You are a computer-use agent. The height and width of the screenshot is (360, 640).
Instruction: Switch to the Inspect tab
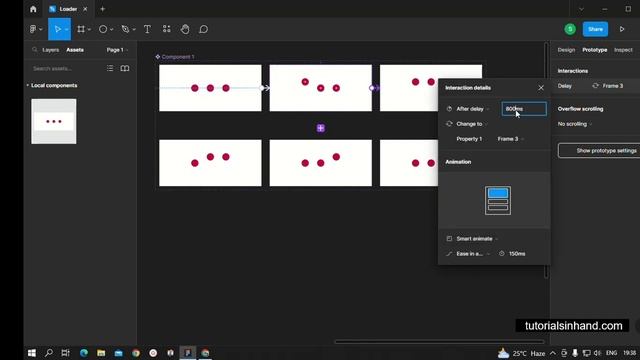click(x=623, y=50)
